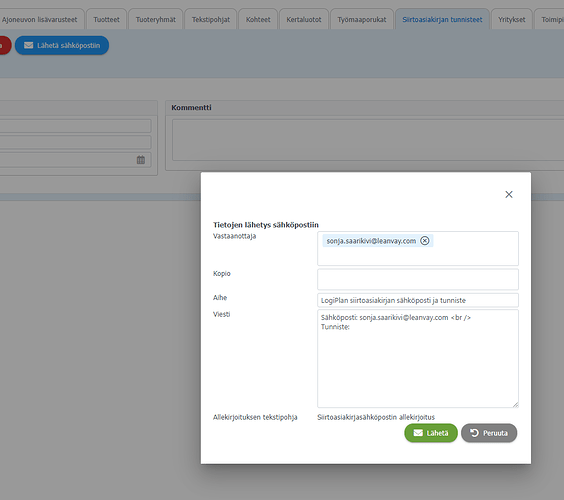Switch to the Tuotteet tab
This screenshot has width=564, height=500.
pyautogui.click(x=106, y=19)
